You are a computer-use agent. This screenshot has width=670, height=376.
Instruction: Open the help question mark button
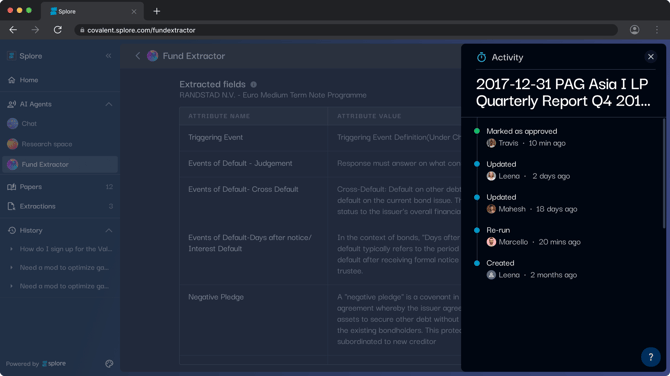pos(650,357)
